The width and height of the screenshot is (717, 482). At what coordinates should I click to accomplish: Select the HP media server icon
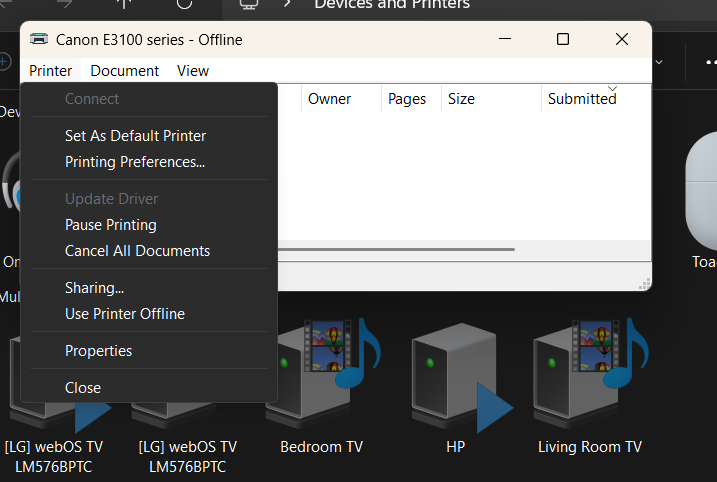462,377
